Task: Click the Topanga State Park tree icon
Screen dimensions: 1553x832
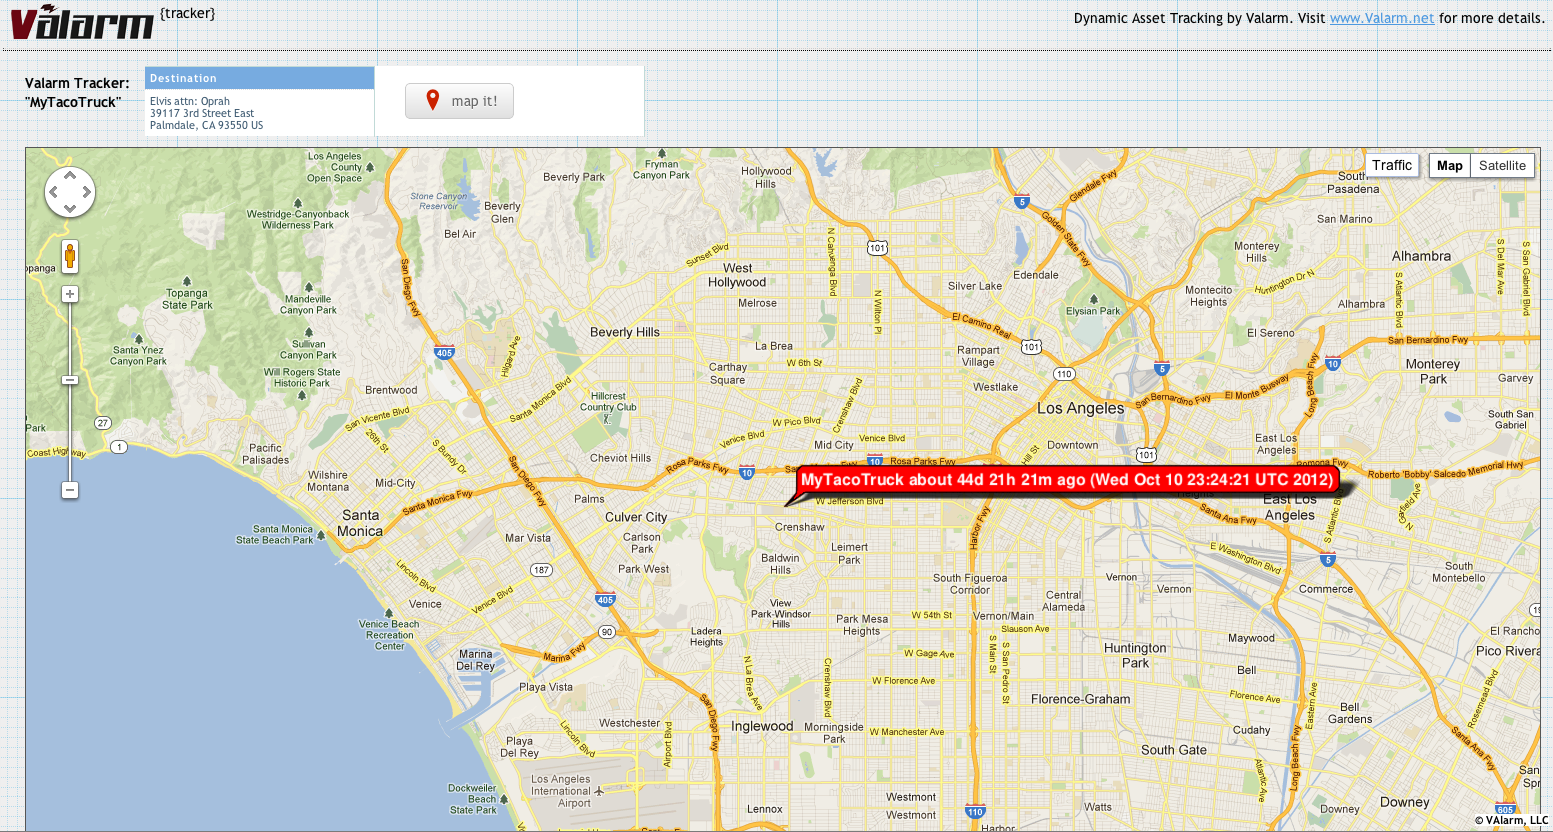Action: point(187,281)
